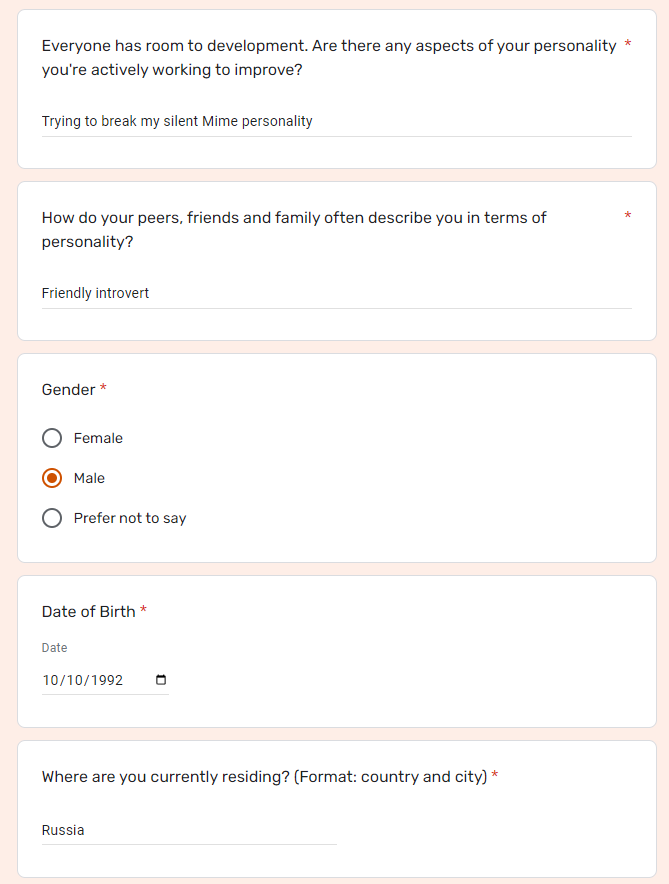Image resolution: width=669 pixels, height=884 pixels.
Task: Click the red asterisk next to Gender
Action: [x=103, y=387]
